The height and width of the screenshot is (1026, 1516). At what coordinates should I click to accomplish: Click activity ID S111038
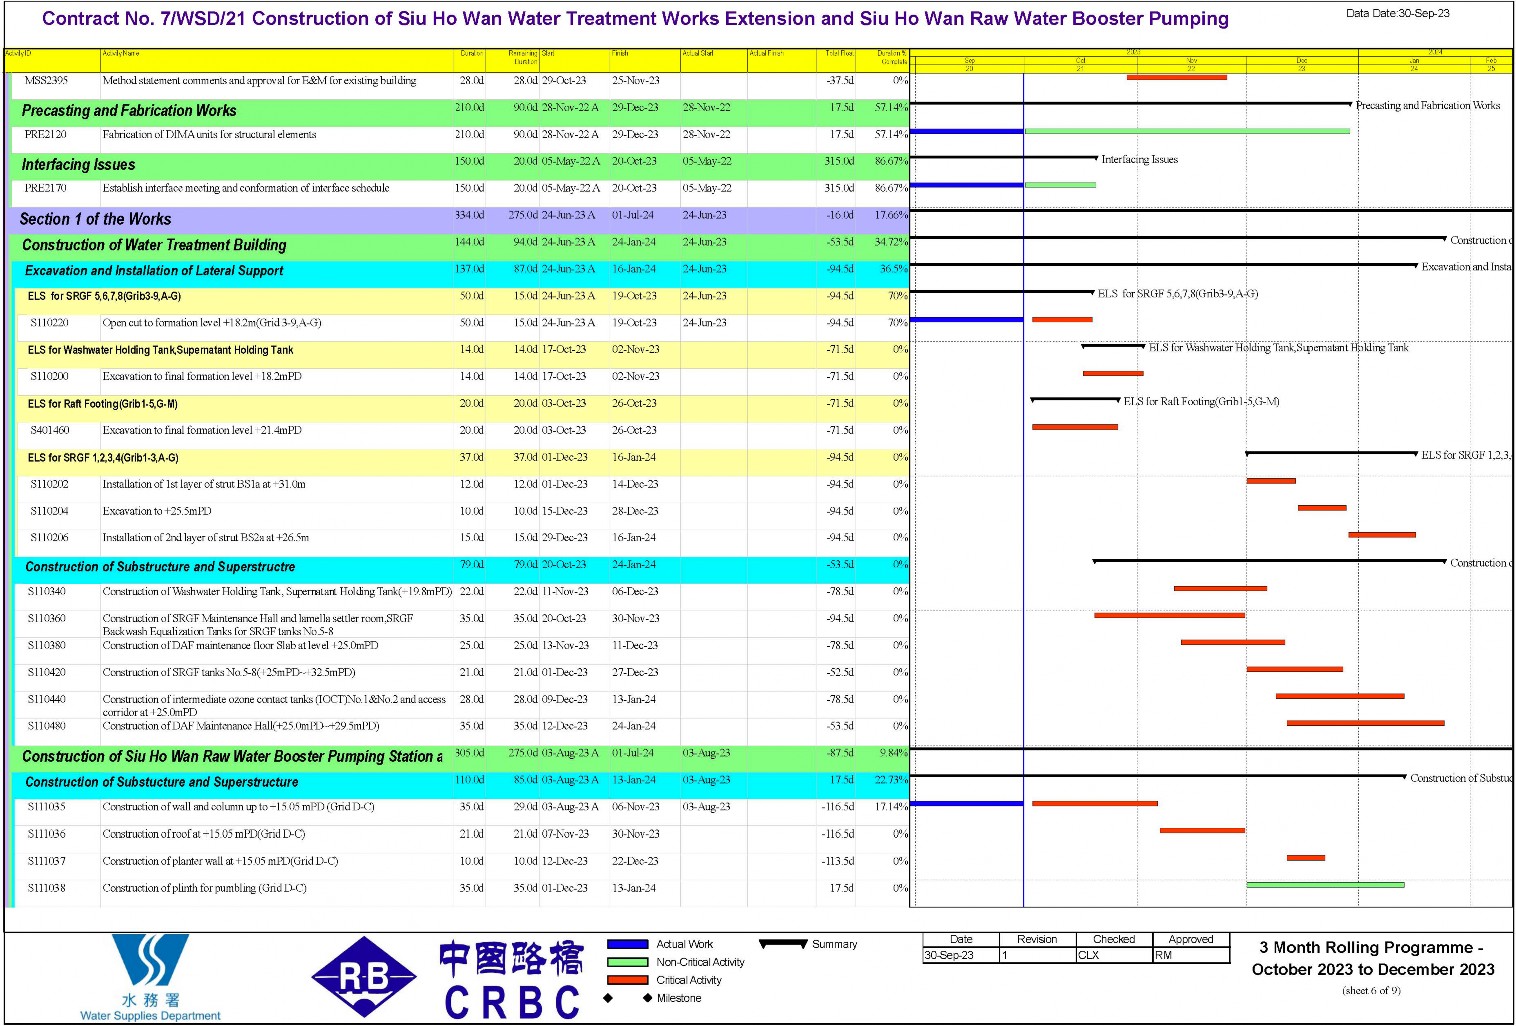(x=47, y=889)
